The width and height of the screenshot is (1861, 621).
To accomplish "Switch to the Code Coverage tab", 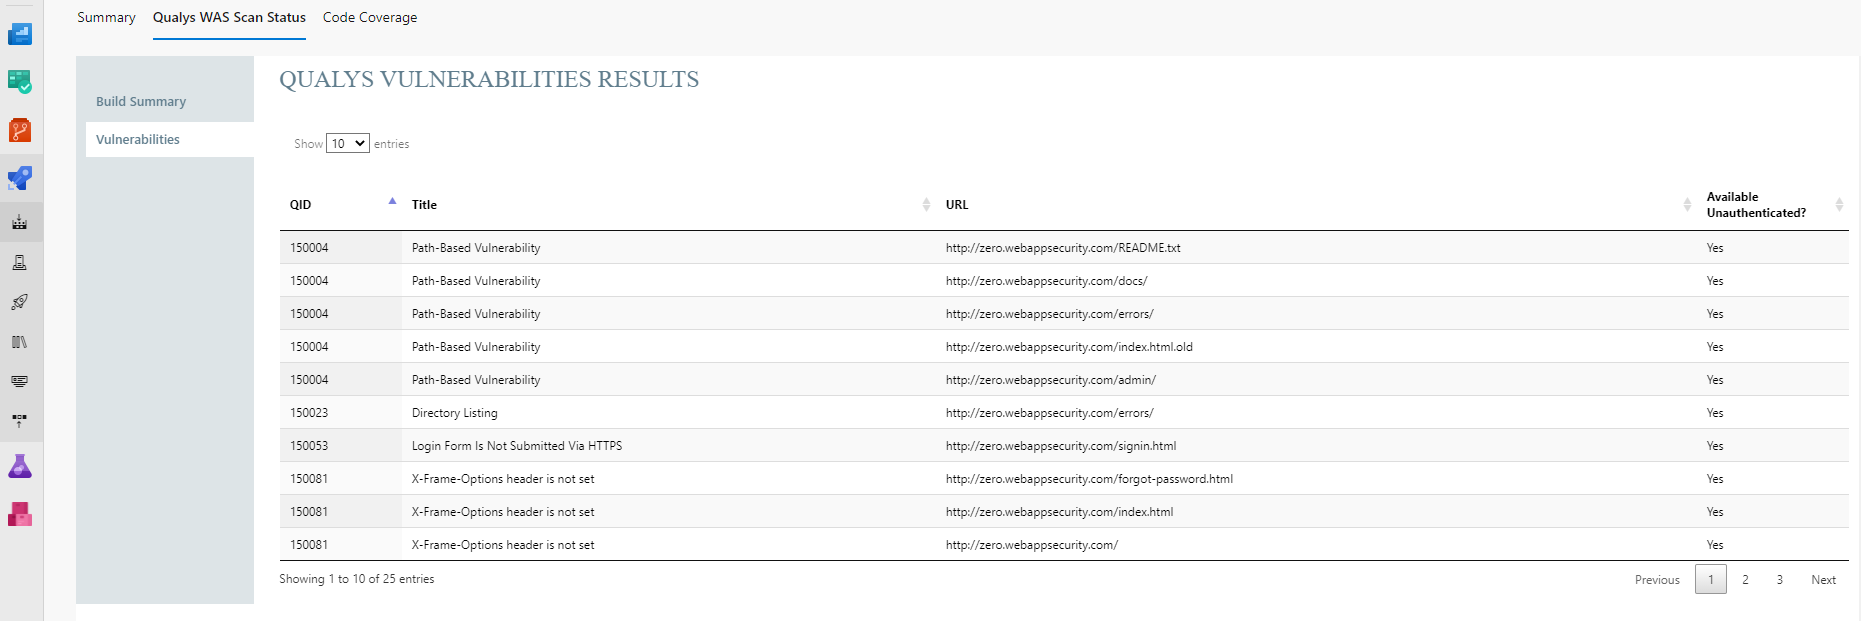I will point(370,18).
